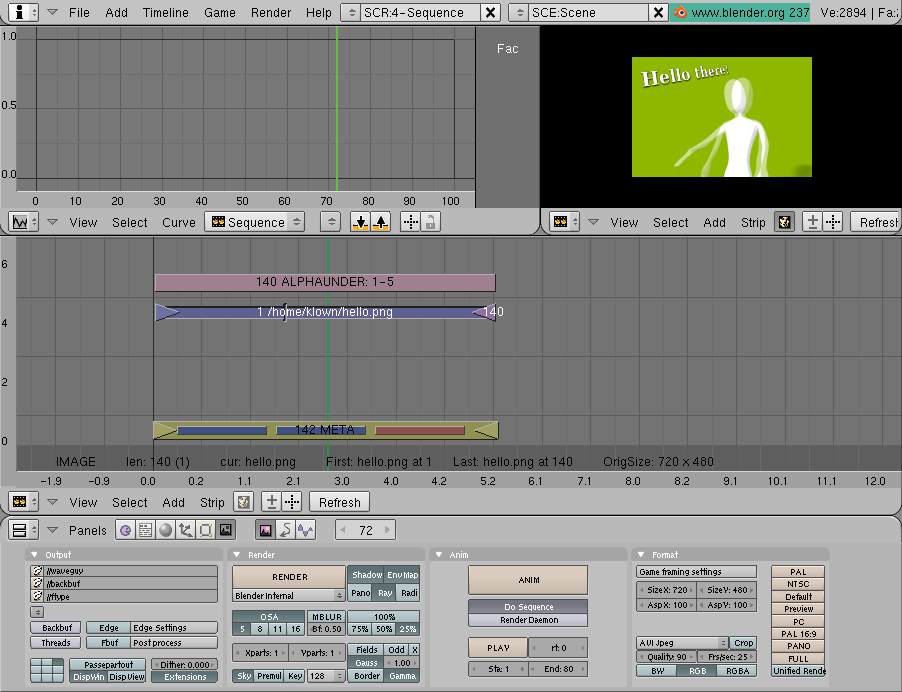The image size is (902, 692).
Task: Select the Shading context sphere icon
Action: (165, 530)
